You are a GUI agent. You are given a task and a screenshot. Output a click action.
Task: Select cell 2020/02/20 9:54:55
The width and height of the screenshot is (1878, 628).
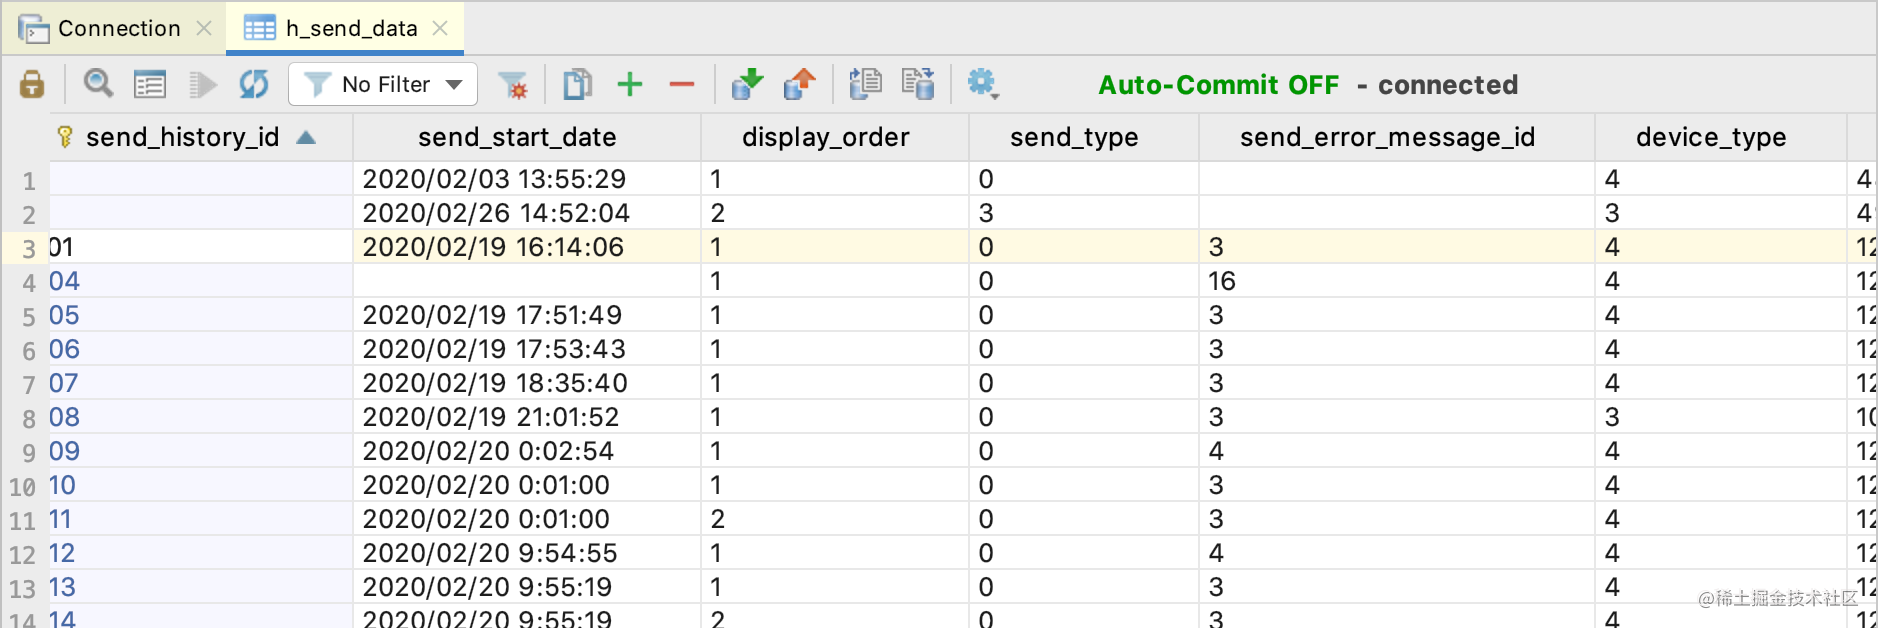[526, 553]
